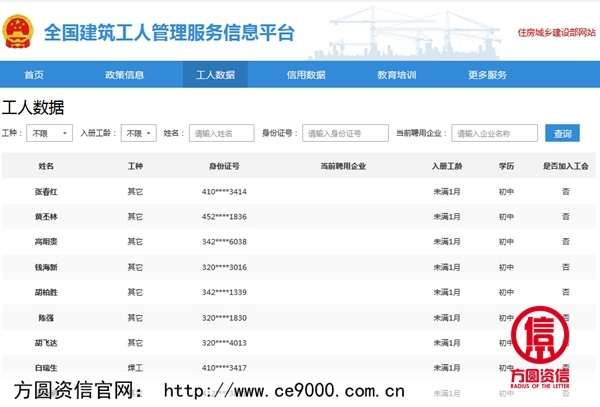Click ID number 410****3414

pyautogui.click(x=224, y=192)
